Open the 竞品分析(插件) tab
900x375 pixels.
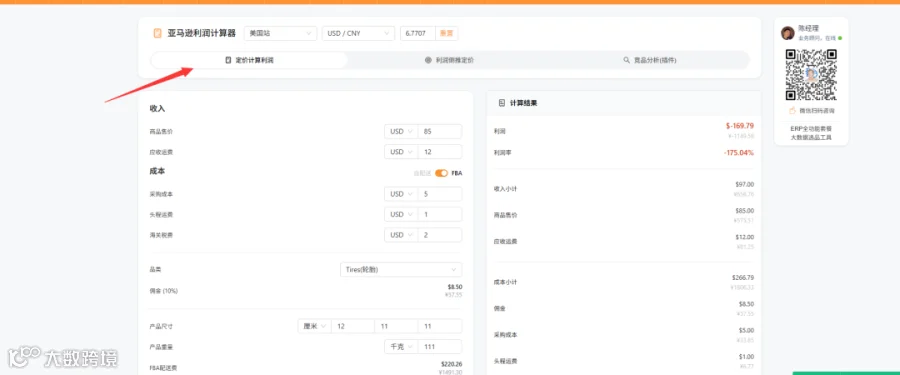click(x=650, y=60)
